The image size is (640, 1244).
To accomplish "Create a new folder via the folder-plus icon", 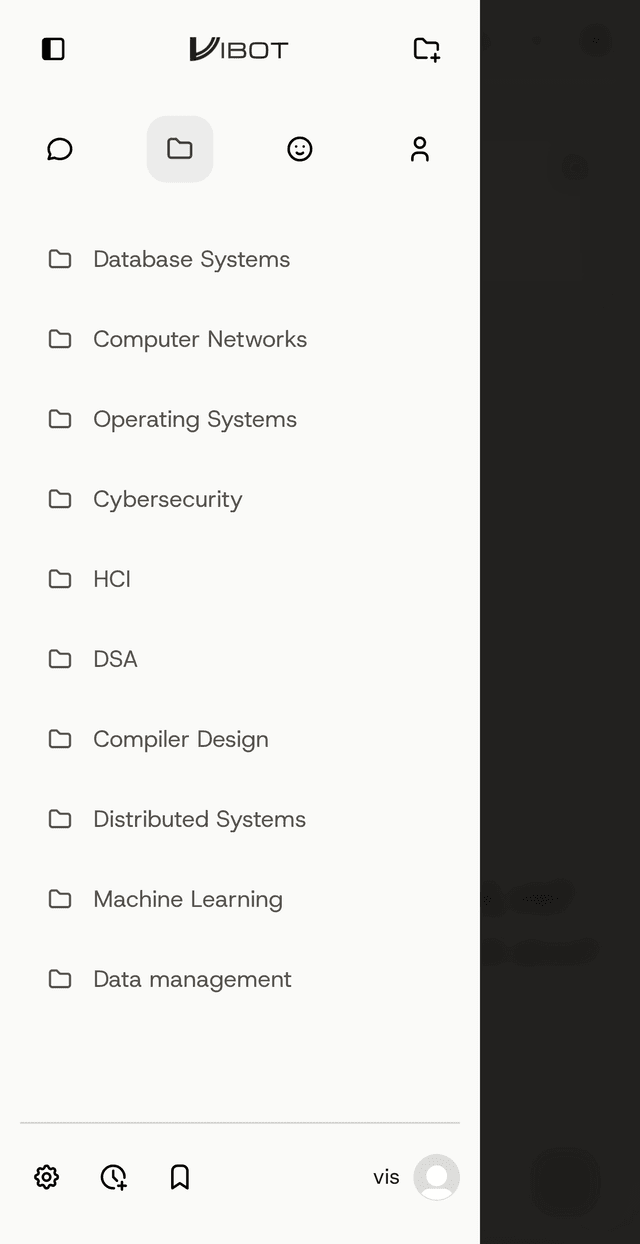I will coord(427,48).
